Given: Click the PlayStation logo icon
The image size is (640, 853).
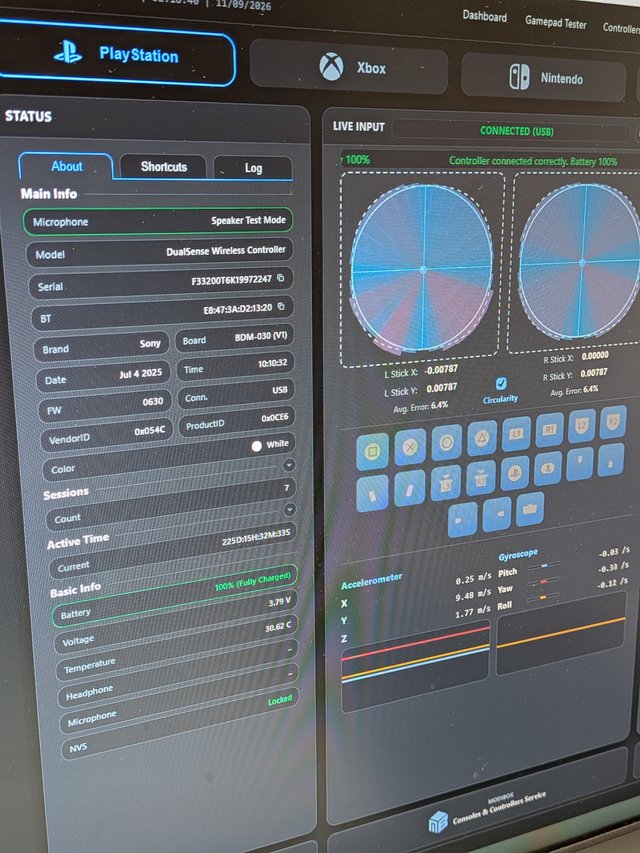Looking at the screenshot, I should [x=69, y=52].
